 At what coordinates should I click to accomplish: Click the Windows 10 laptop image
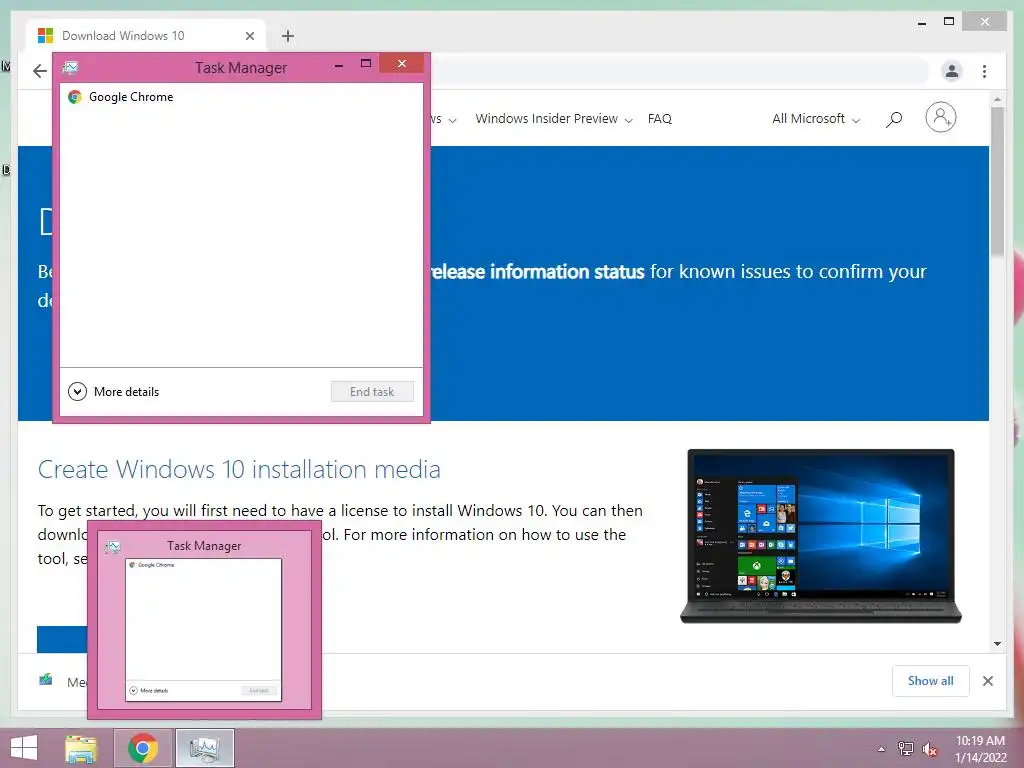click(821, 536)
